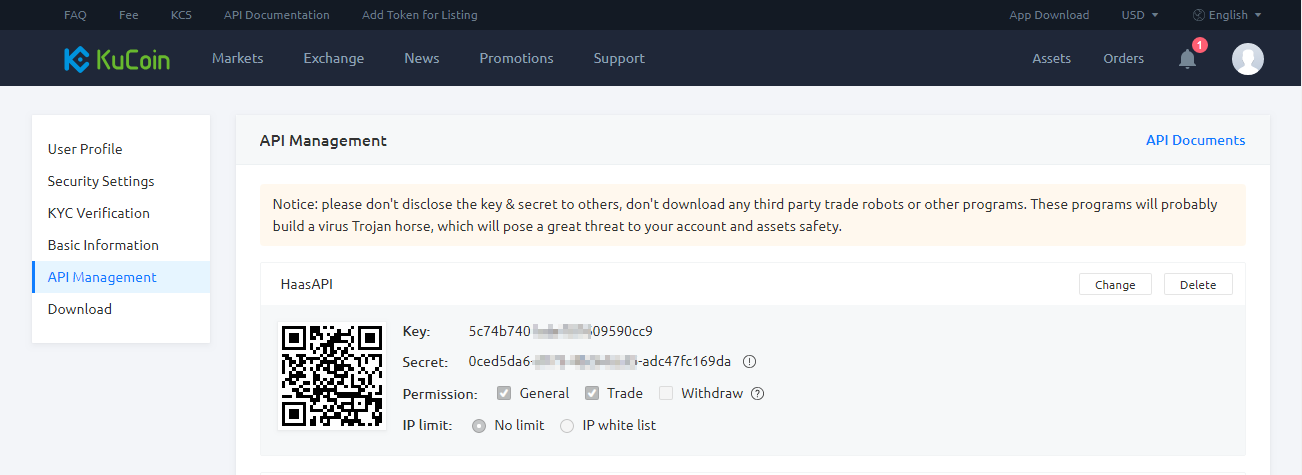Click the Change button for HaasAPI
This screenshot has height=475, width=1302.
(1115, 284)
